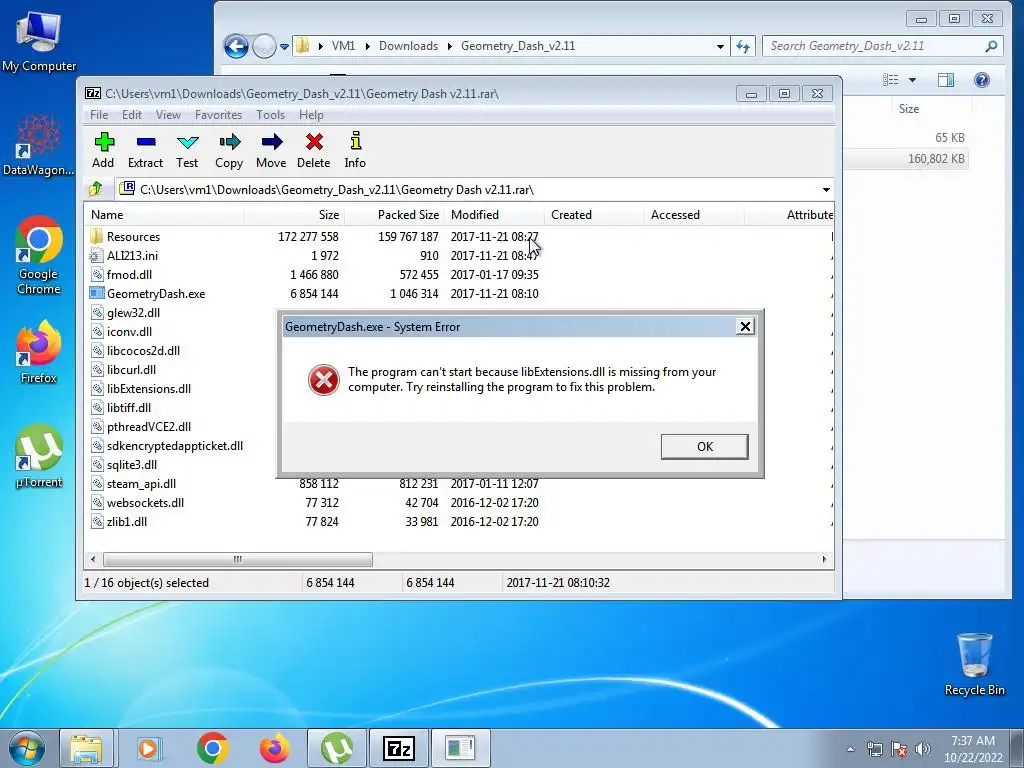This screenshot has width=1024, height=768.
Task: Click the scroll right arrow in 7-Zip list
Action: [824, 560]
